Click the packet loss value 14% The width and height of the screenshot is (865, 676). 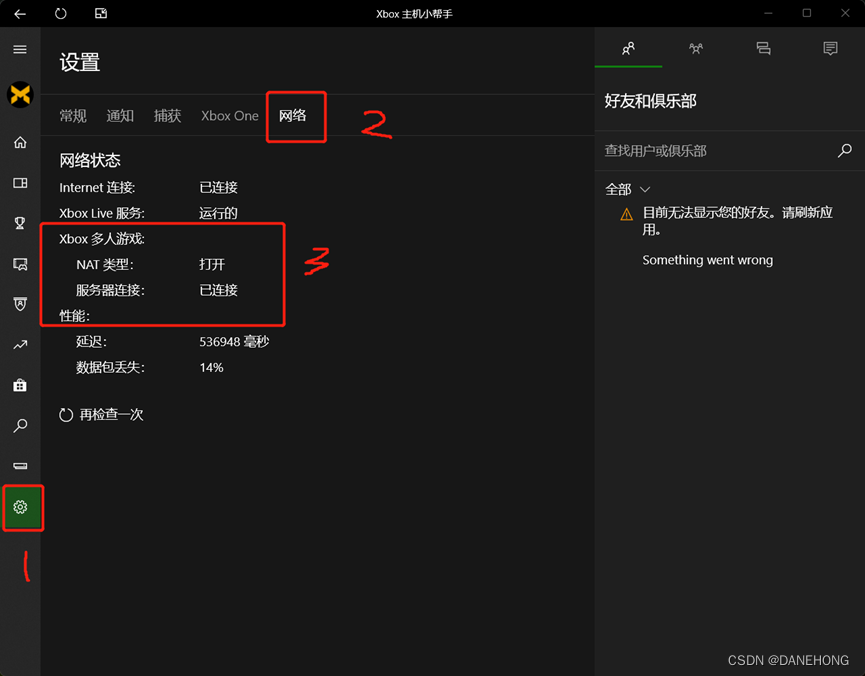(211, 368)
